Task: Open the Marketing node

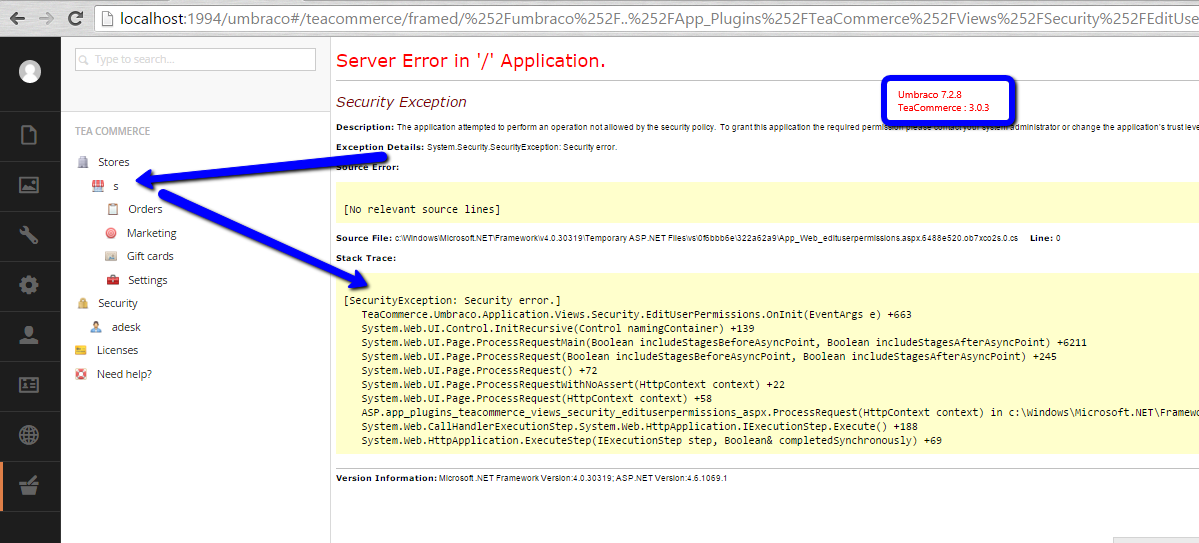Action: click(x=151, y=232)
